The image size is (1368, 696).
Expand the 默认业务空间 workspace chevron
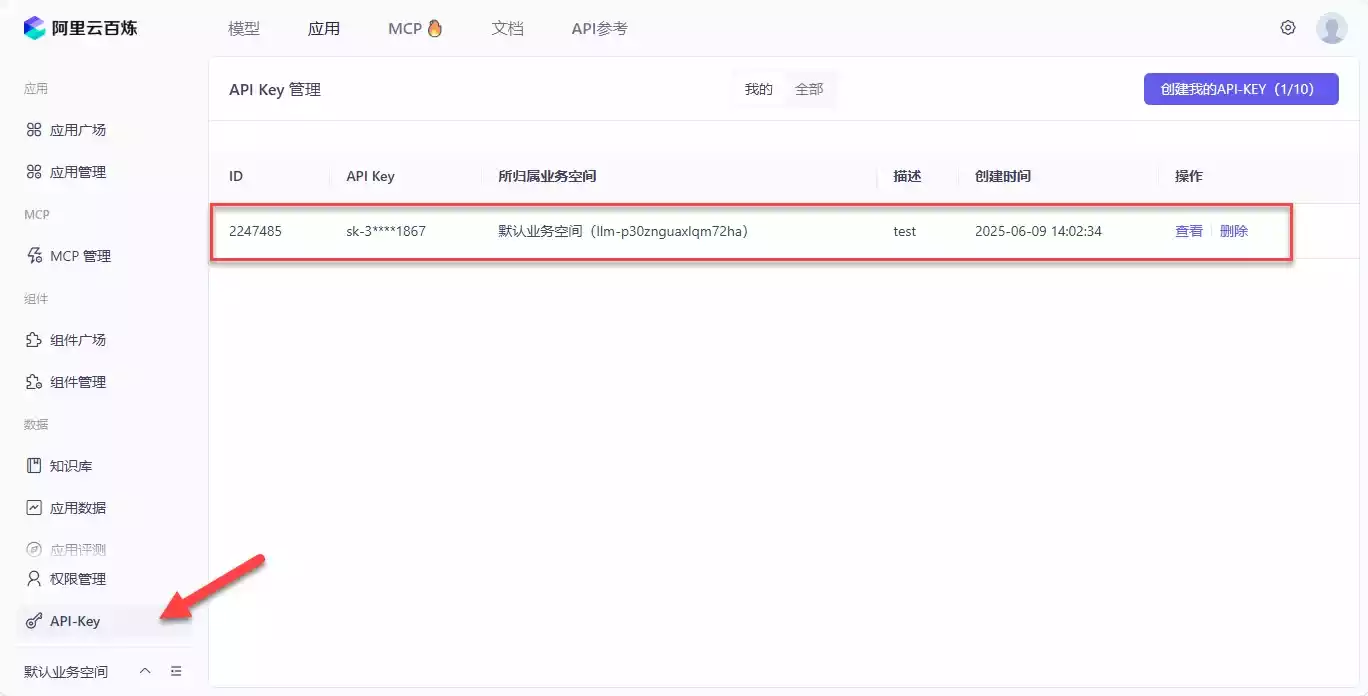[x=145, y=671]
